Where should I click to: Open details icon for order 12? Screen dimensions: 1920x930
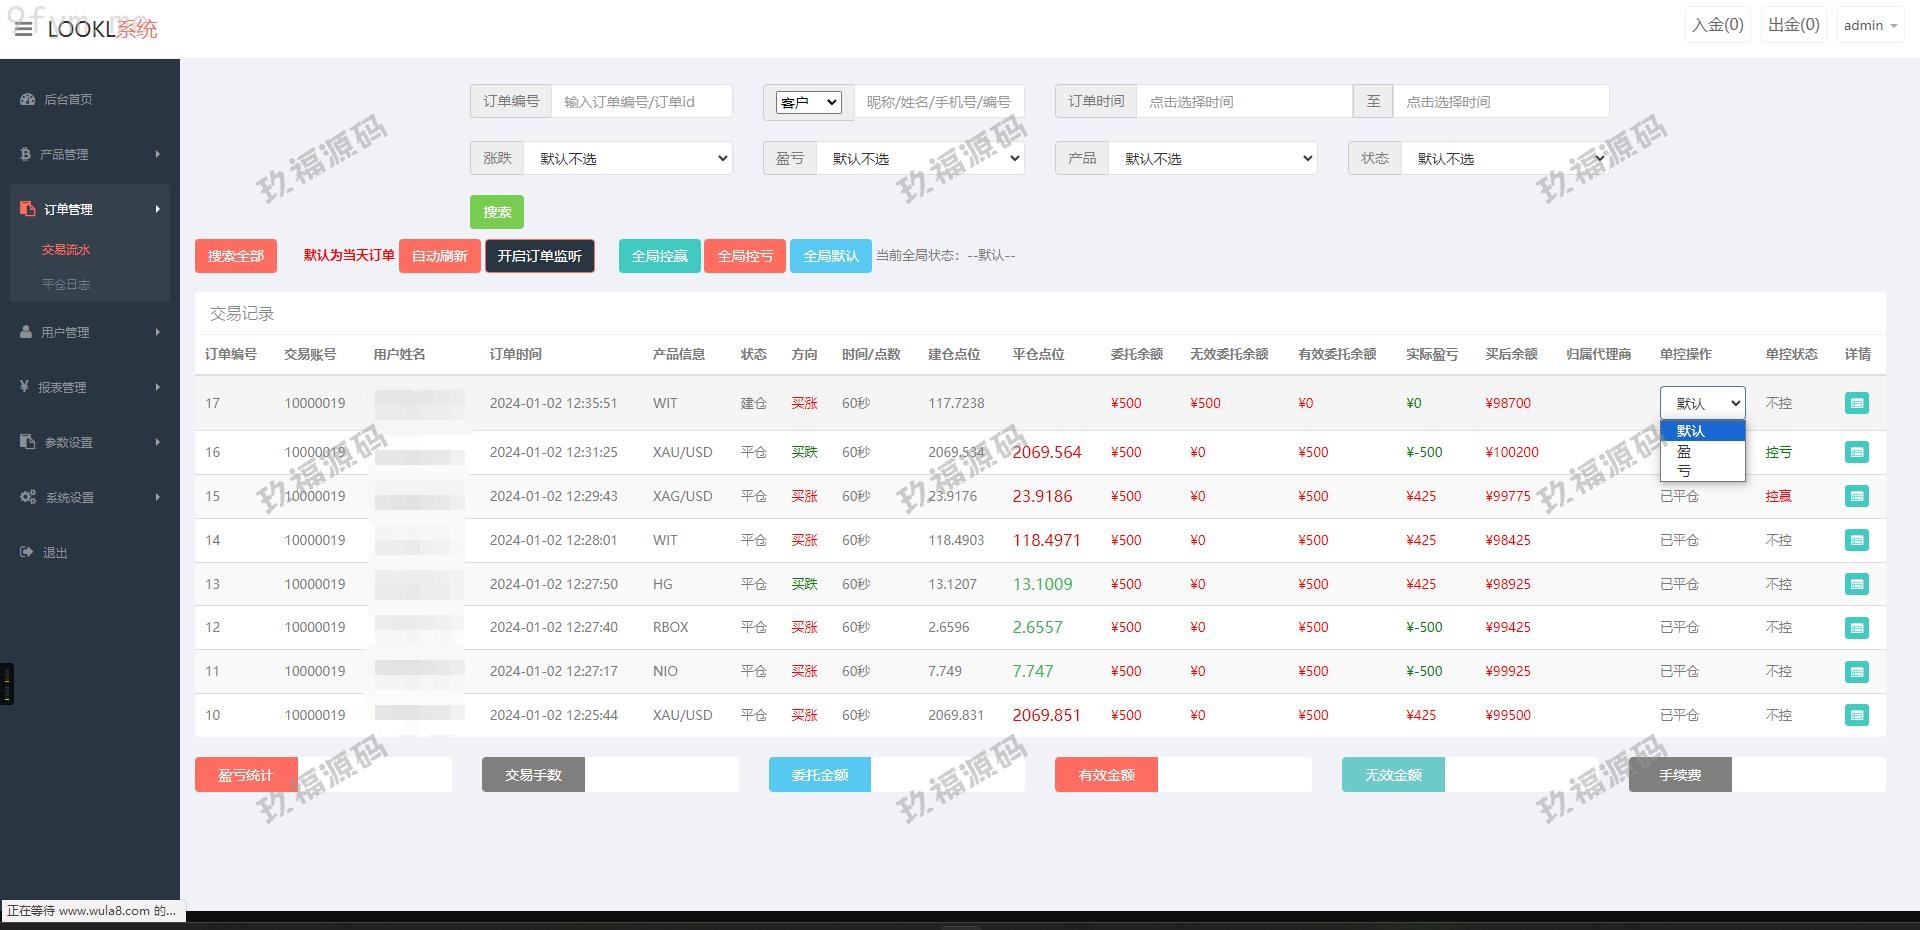(1856, 628)
